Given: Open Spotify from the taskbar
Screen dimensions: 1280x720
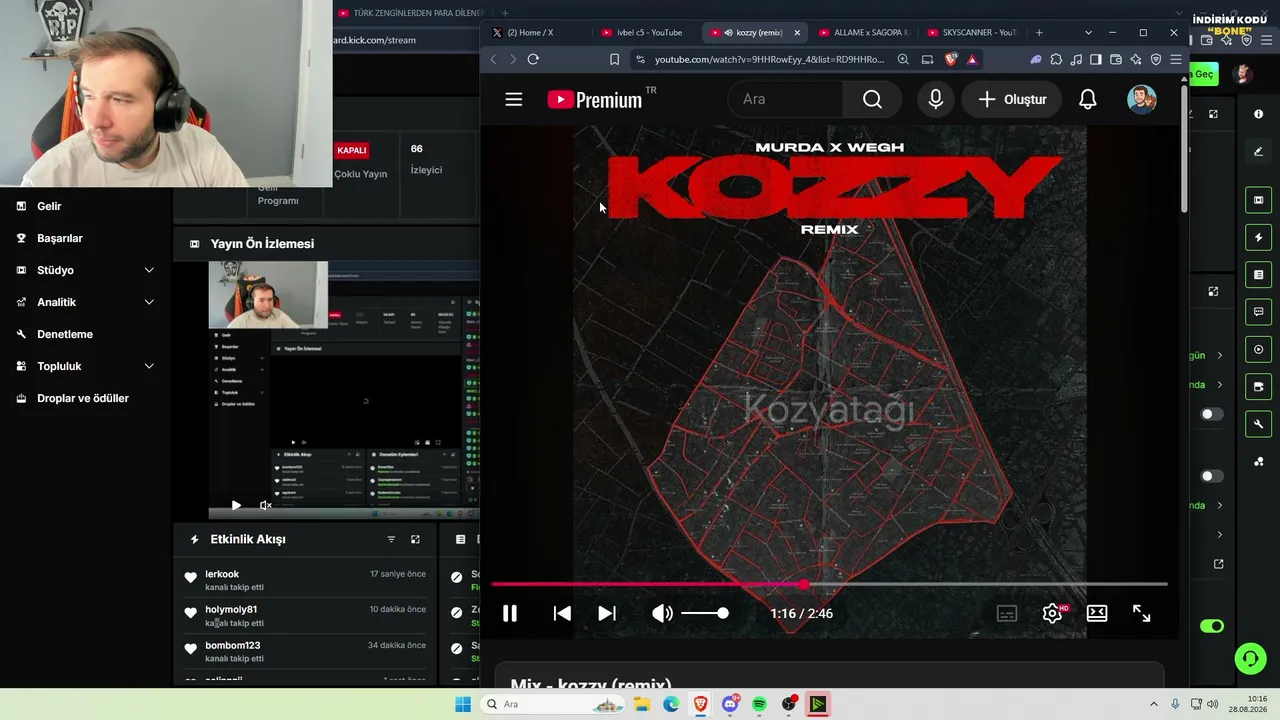Looking at the screenshot, I should tap(759, 704).
